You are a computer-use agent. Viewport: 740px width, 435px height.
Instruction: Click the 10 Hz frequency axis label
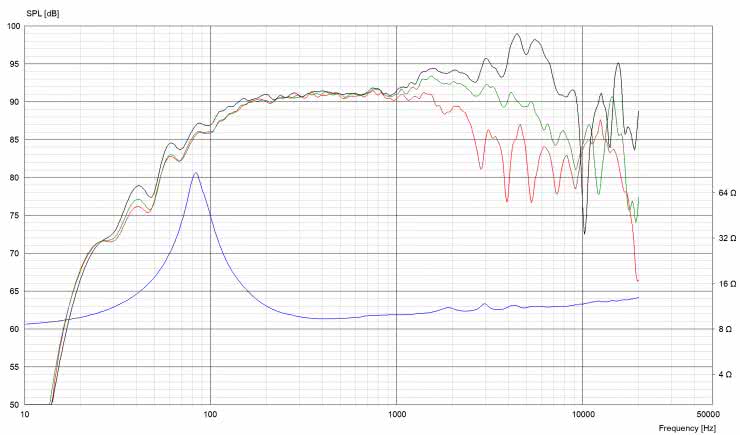[x=25, y=413]
